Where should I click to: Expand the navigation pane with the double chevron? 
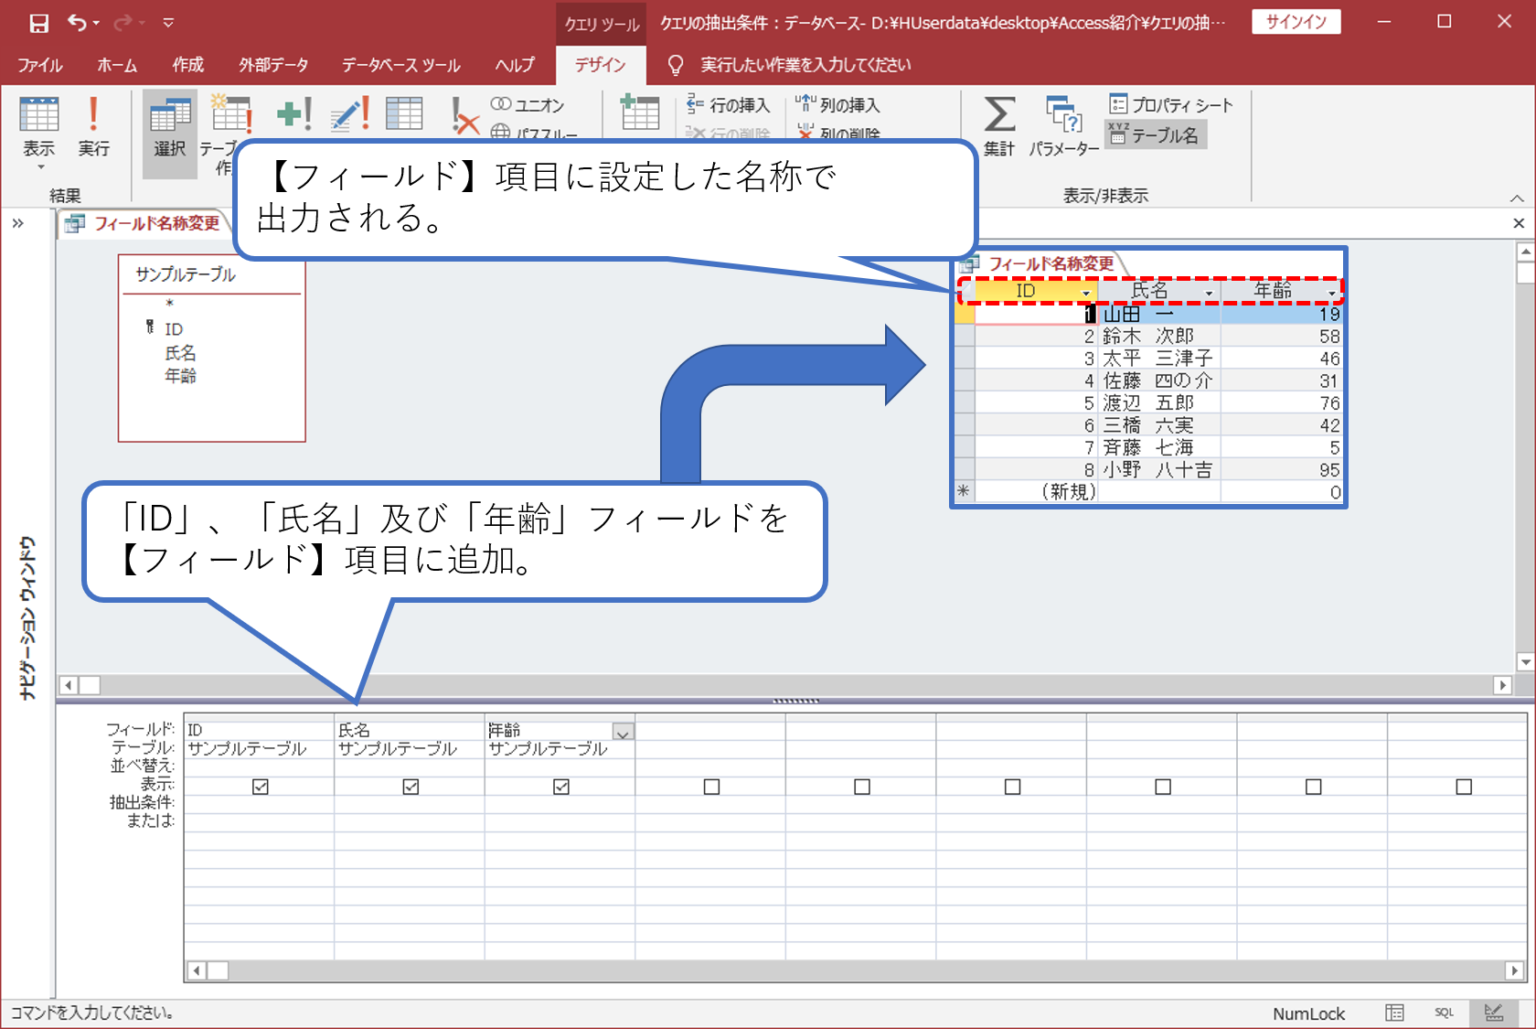coord(18,223)
